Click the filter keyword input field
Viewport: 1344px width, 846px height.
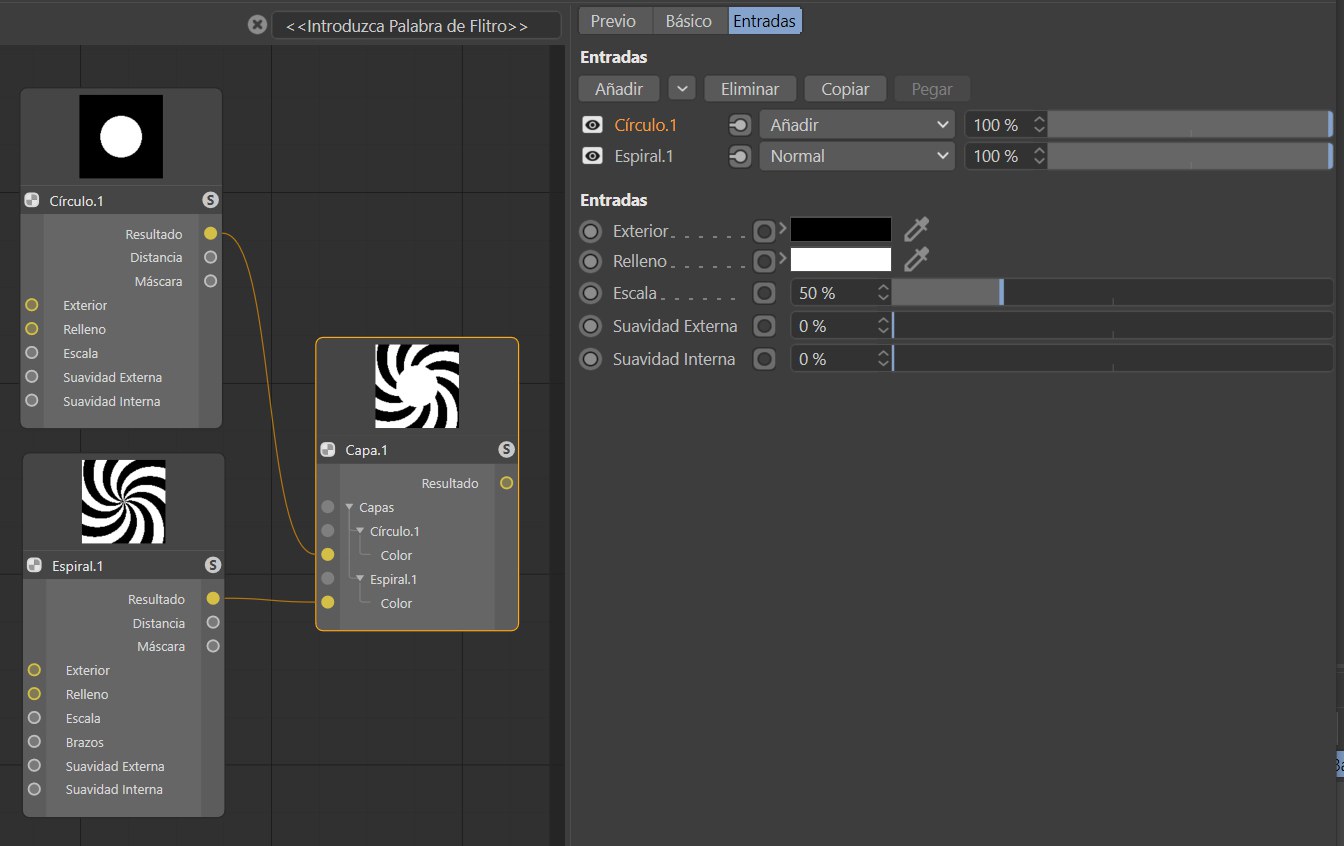[x=416, y=26]
